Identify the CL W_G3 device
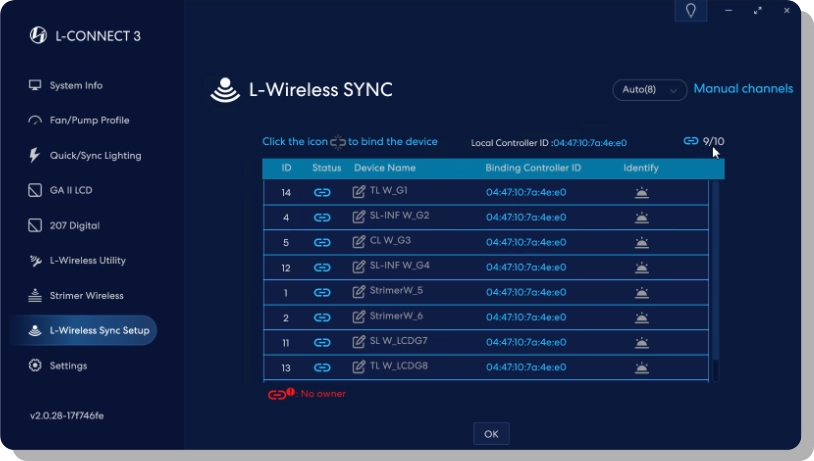This screenshot has width=814, height=461. (642, 242)
